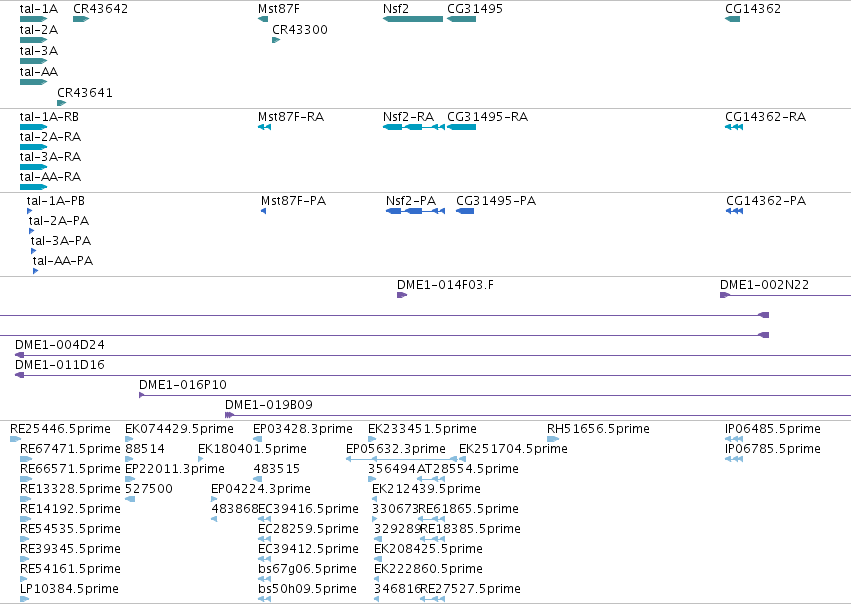Click the CG31495-PA protein label
851x604 pixels.
tap(496, 201)
